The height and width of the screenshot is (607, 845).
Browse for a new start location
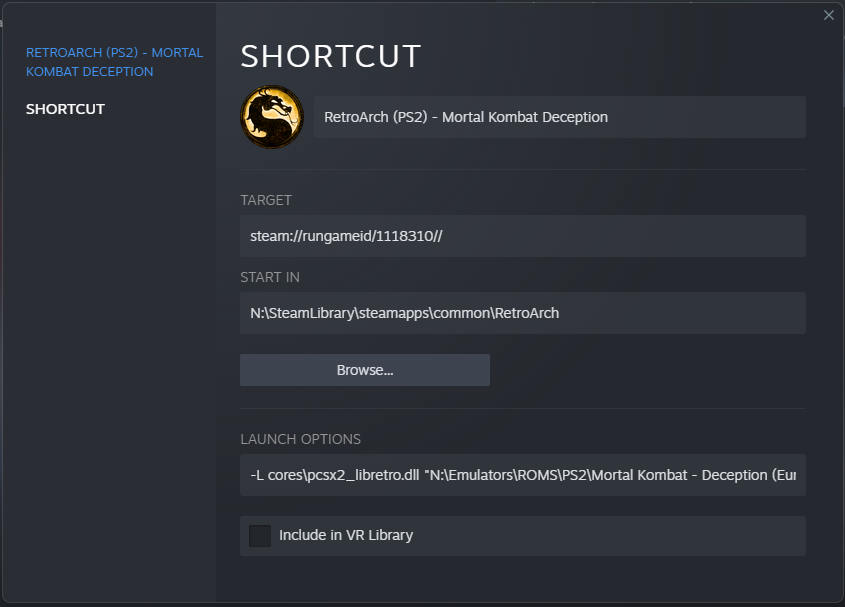pos(364,369)
